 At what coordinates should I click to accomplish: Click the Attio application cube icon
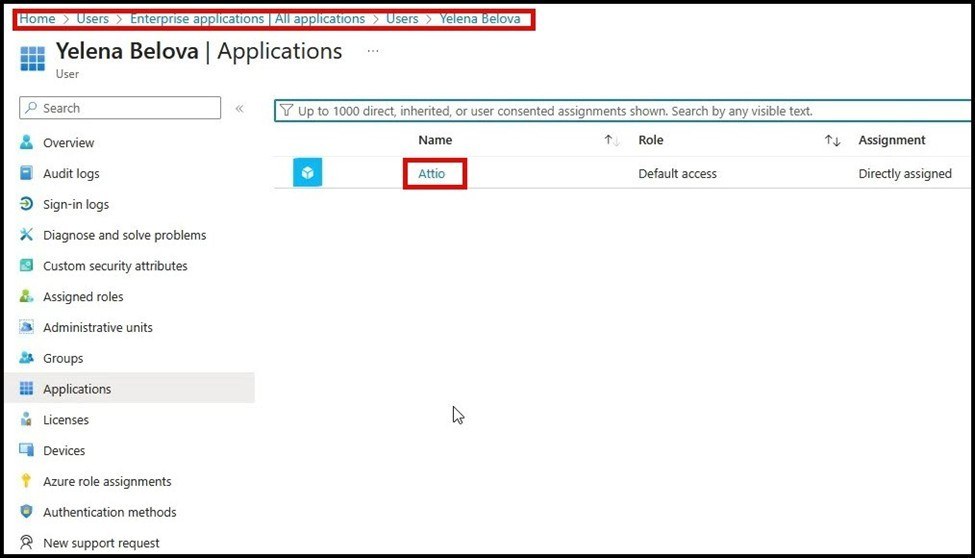point(308,174)
